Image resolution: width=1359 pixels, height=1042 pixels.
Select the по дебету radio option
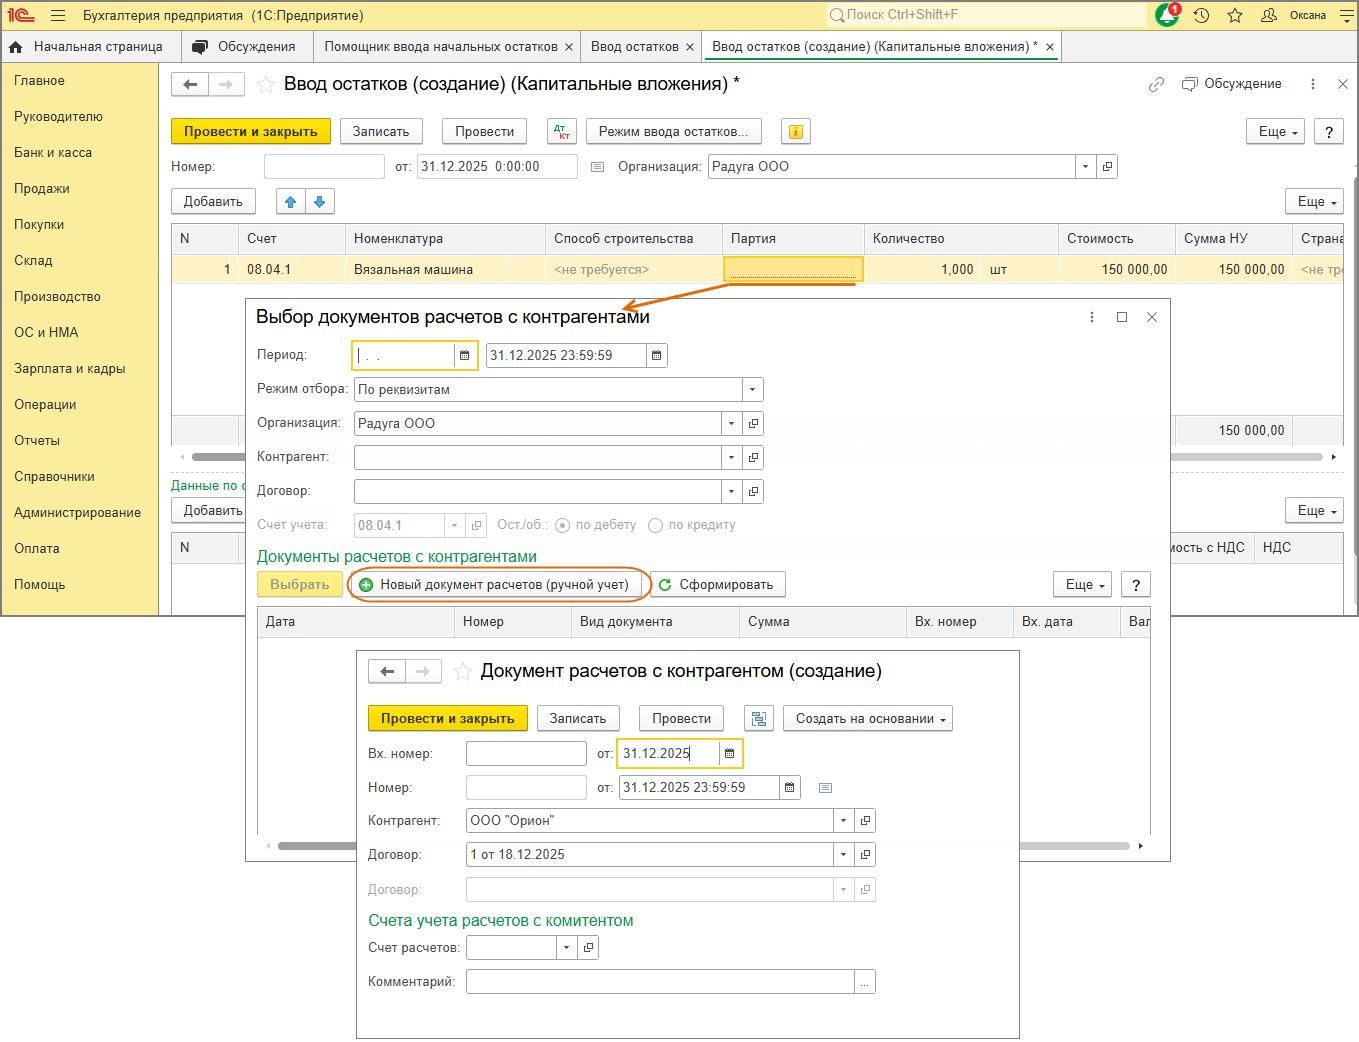563,525
